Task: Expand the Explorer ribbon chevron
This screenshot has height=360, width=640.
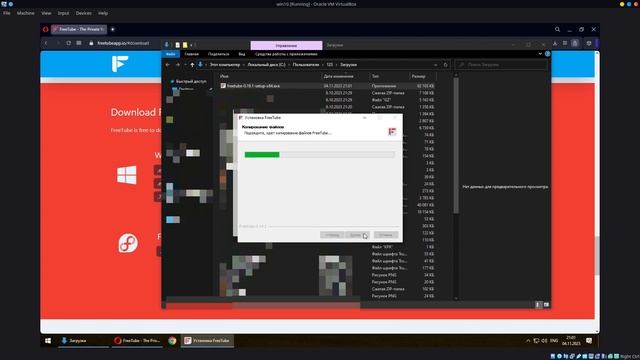Action: pos(540,54)
